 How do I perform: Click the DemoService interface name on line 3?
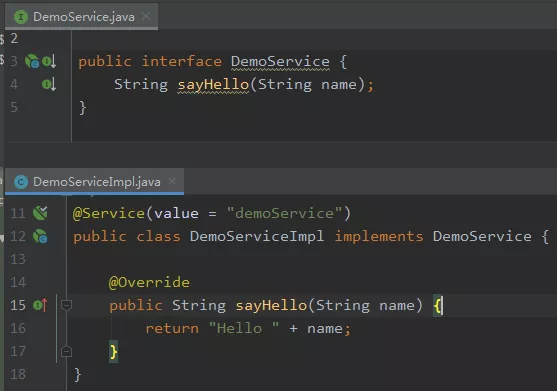(x=280, y=61)
